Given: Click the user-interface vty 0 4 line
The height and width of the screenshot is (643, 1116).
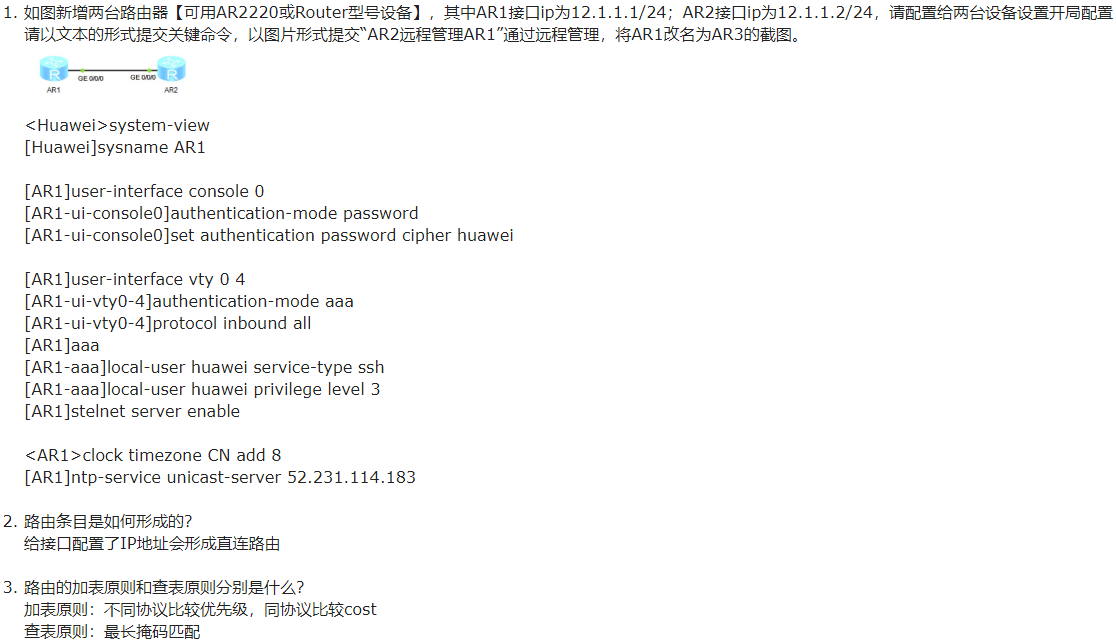Looking at the screenshot, I should coord(135,279).
